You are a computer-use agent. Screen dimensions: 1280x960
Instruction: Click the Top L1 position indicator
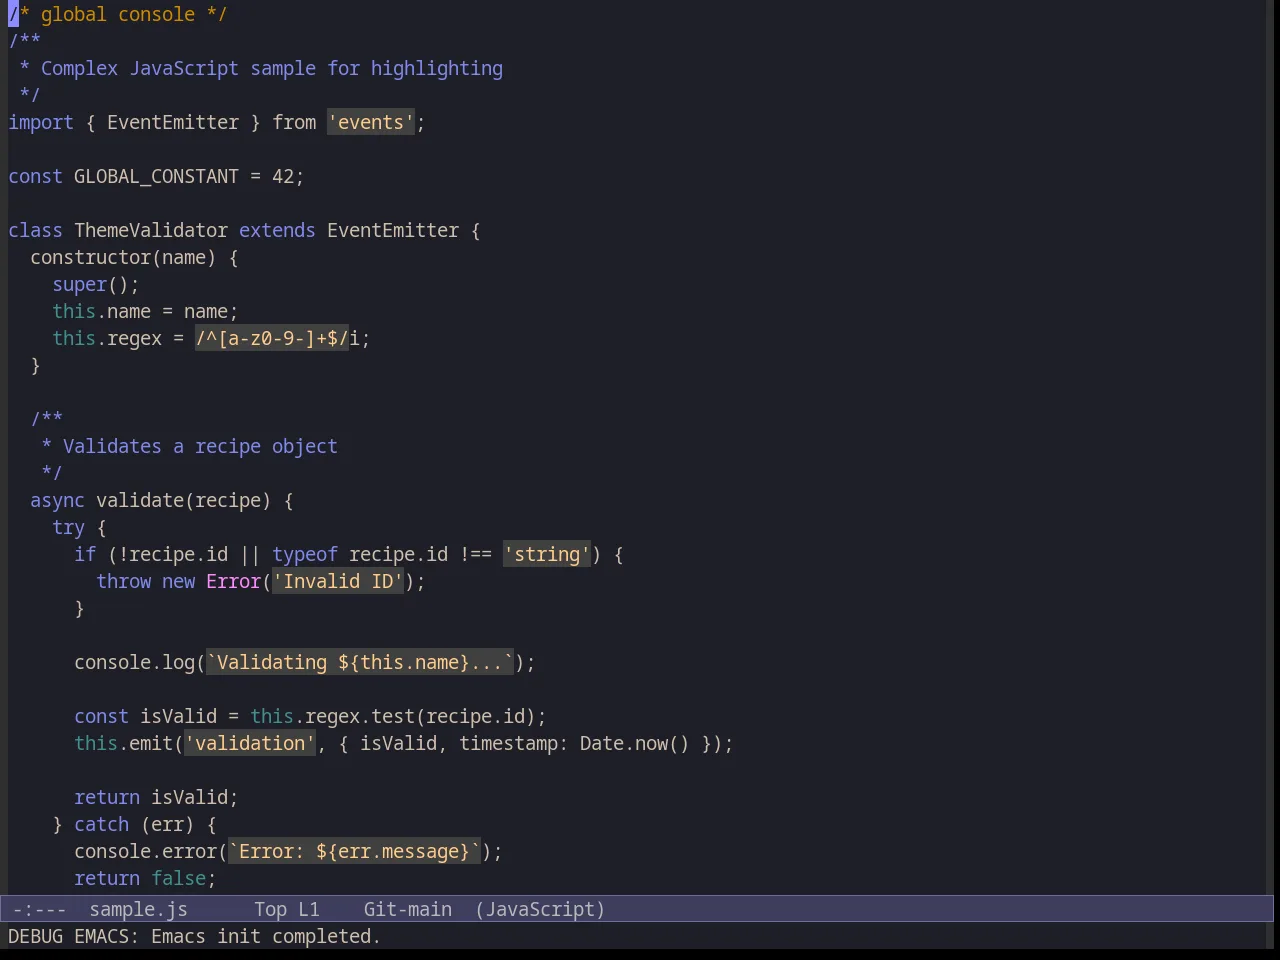286,909
